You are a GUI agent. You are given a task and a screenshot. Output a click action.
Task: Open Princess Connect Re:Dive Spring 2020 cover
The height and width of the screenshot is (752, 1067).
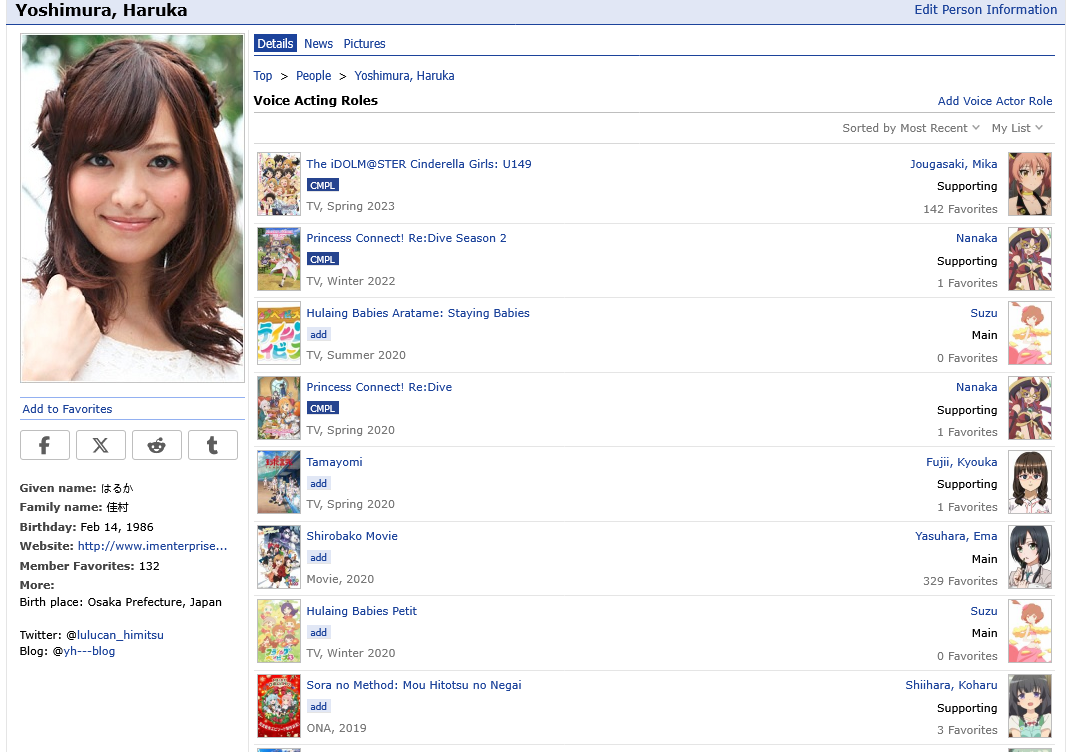(279, 408)
